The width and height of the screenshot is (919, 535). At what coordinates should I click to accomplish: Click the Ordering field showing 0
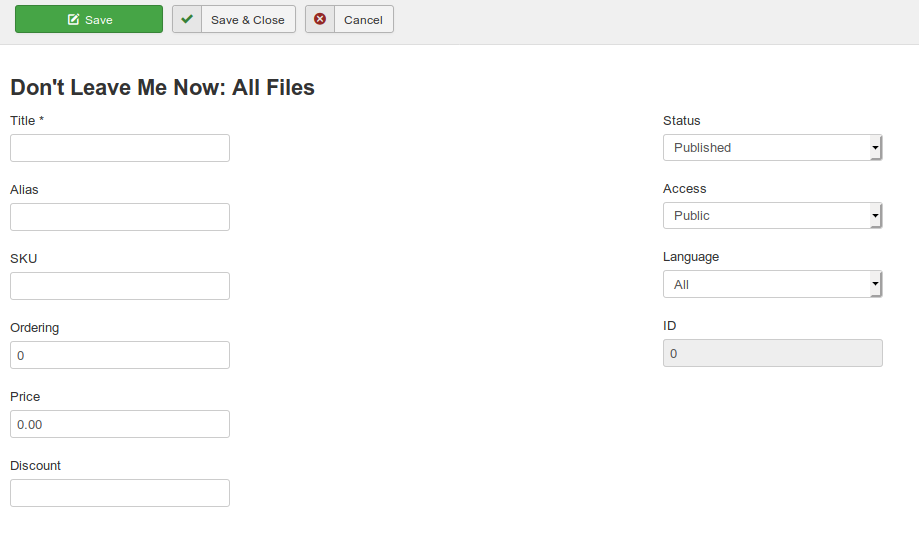[x=120, y=355]
